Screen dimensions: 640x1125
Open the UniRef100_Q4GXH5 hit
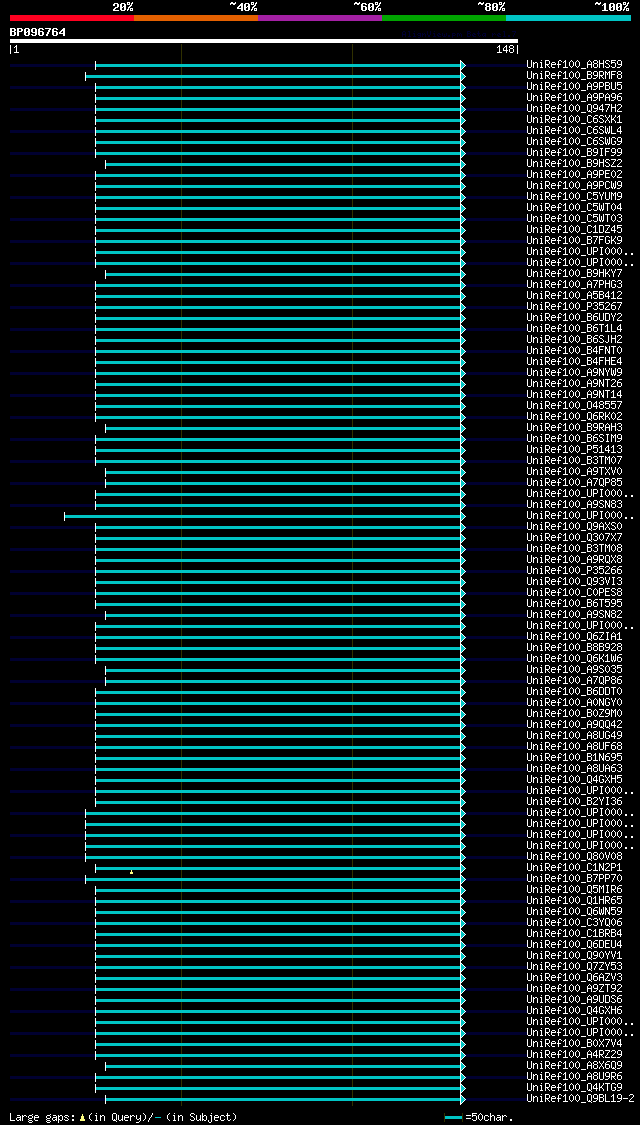[574, 780]
